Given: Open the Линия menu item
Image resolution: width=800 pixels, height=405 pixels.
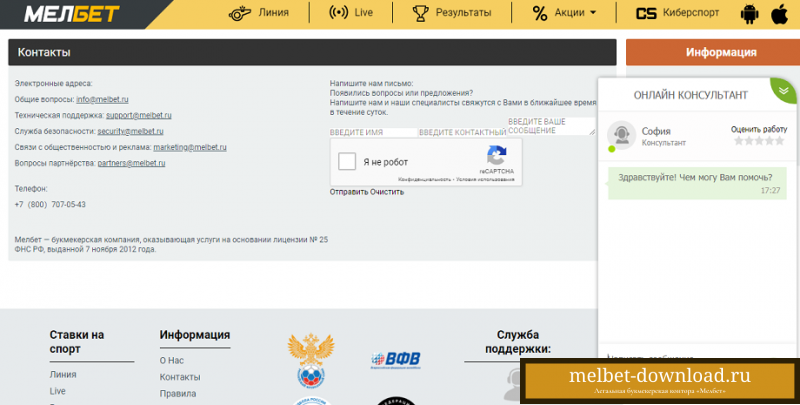Looking at the screenshot, I should 273,12.
